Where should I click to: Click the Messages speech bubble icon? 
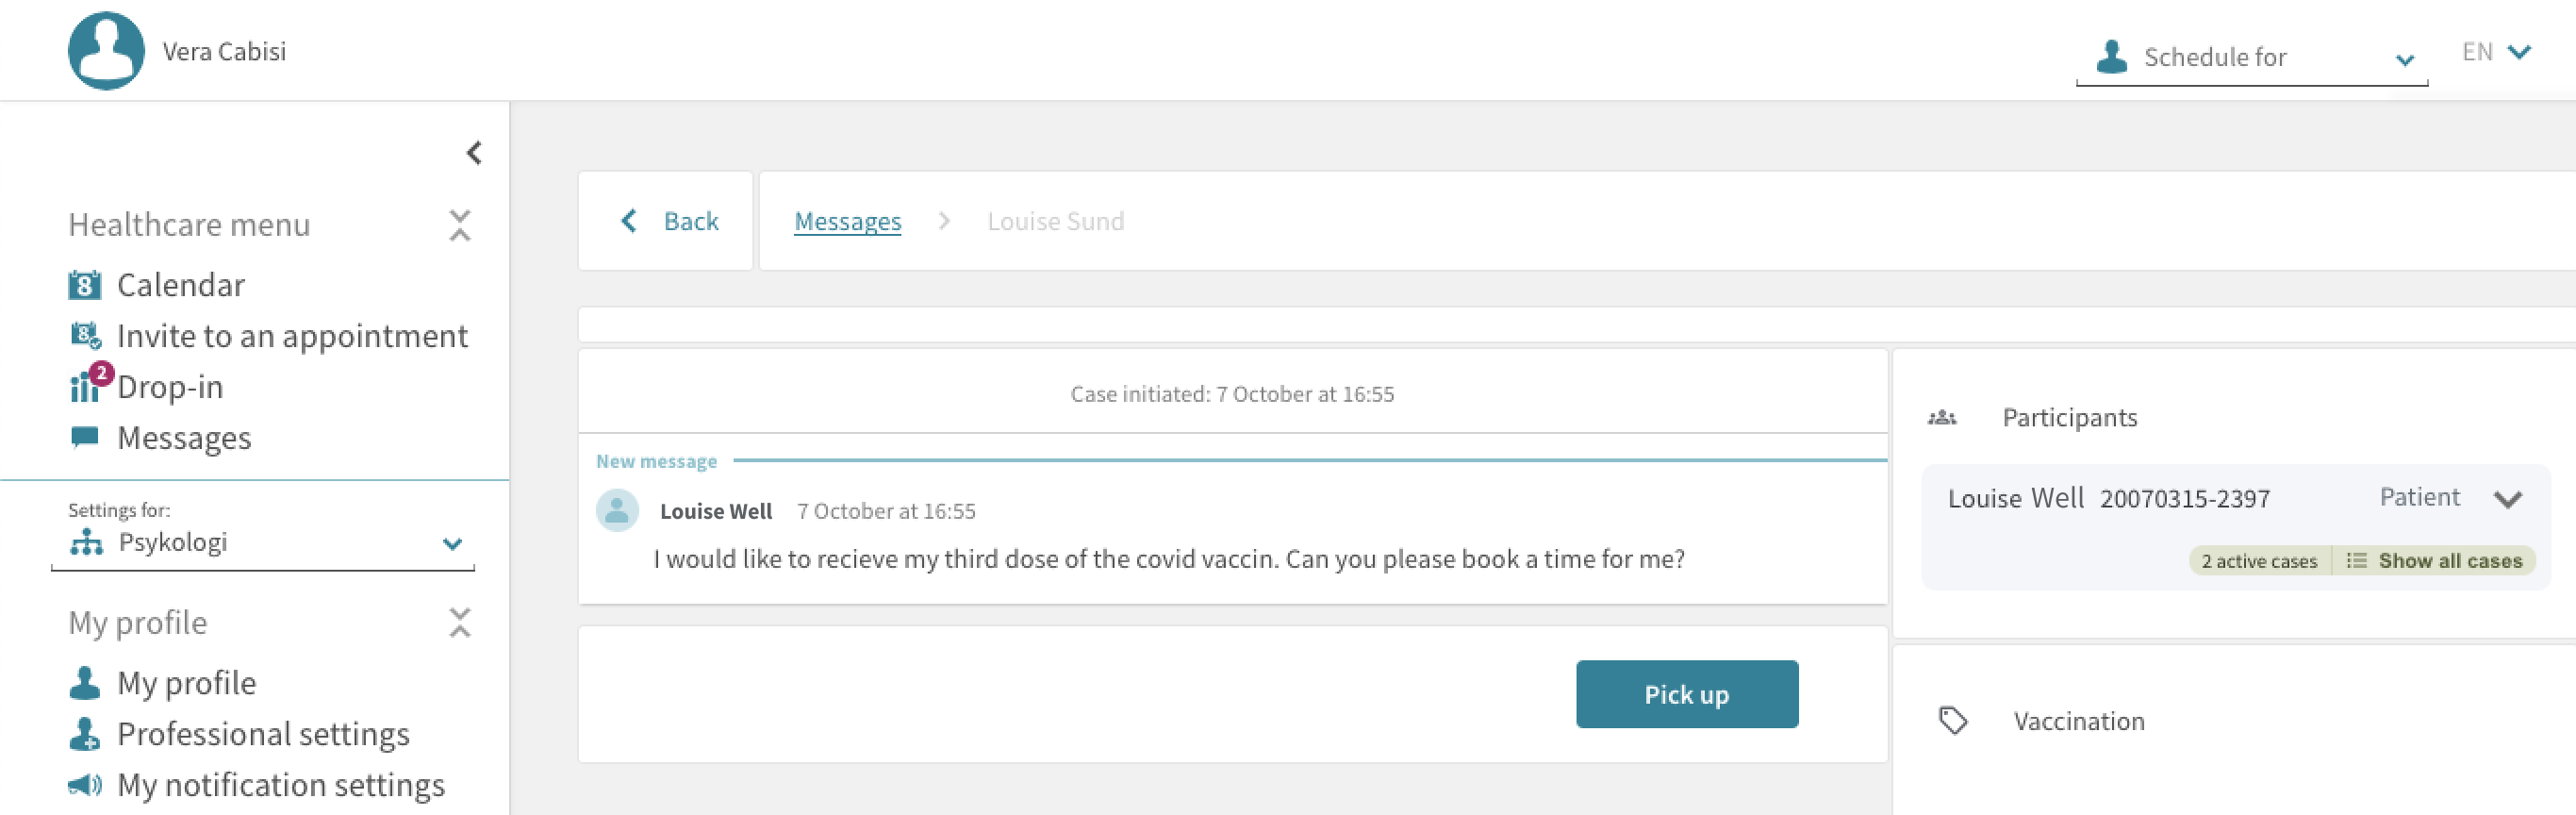coord(85,437)
